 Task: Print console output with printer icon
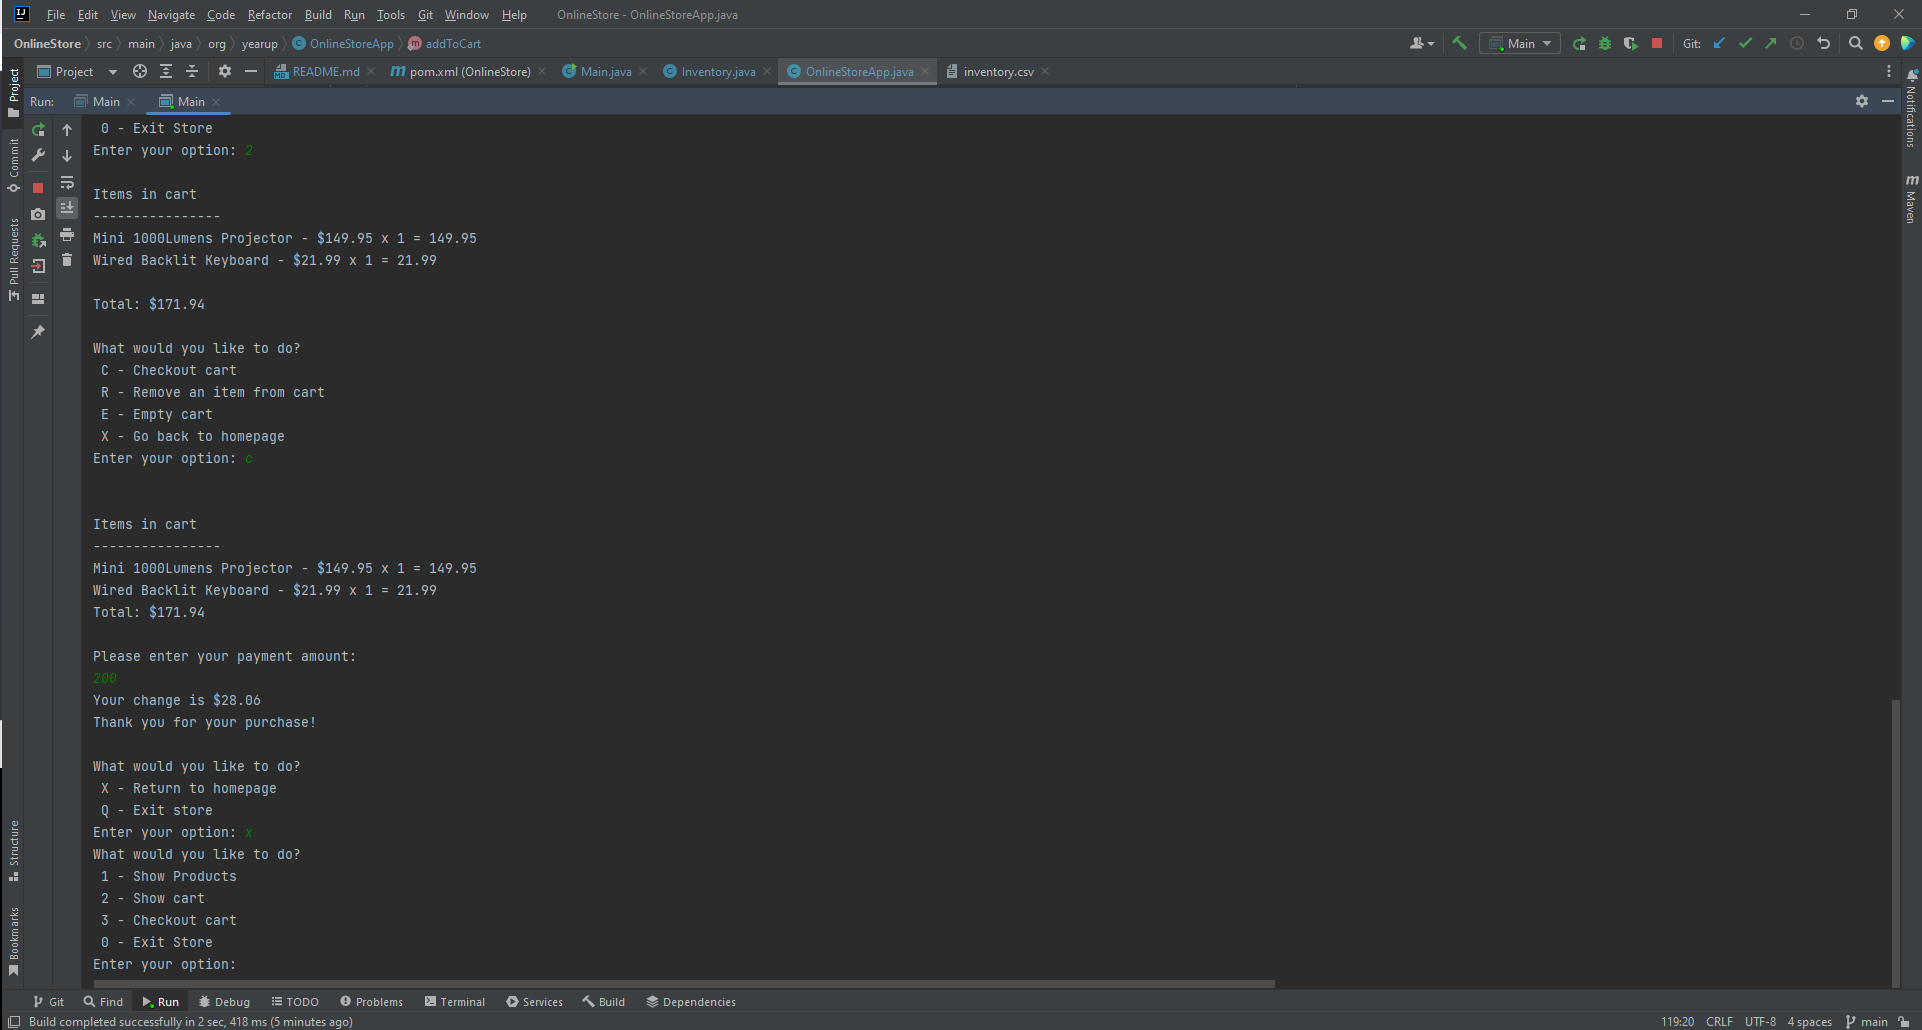67,234
